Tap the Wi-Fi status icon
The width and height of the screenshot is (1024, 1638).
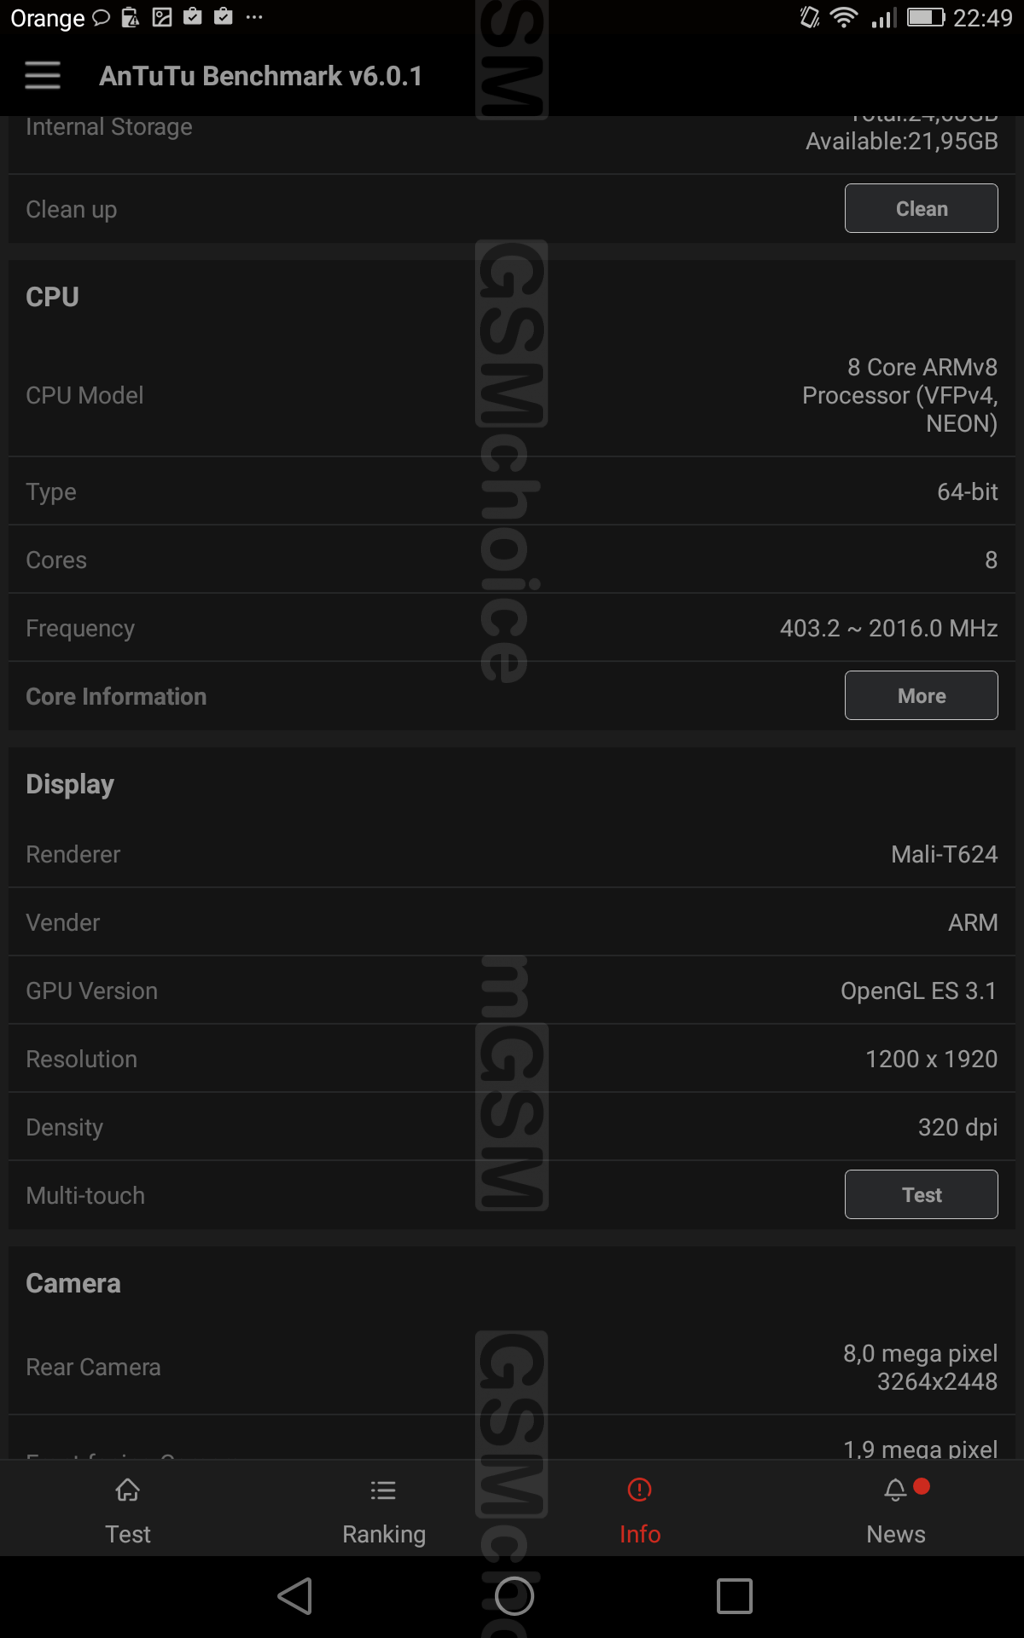coord(844,18)
